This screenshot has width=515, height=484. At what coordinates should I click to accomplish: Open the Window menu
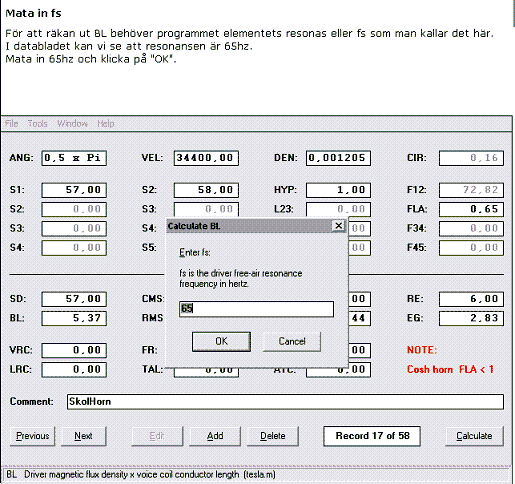(x=72, y=124)
